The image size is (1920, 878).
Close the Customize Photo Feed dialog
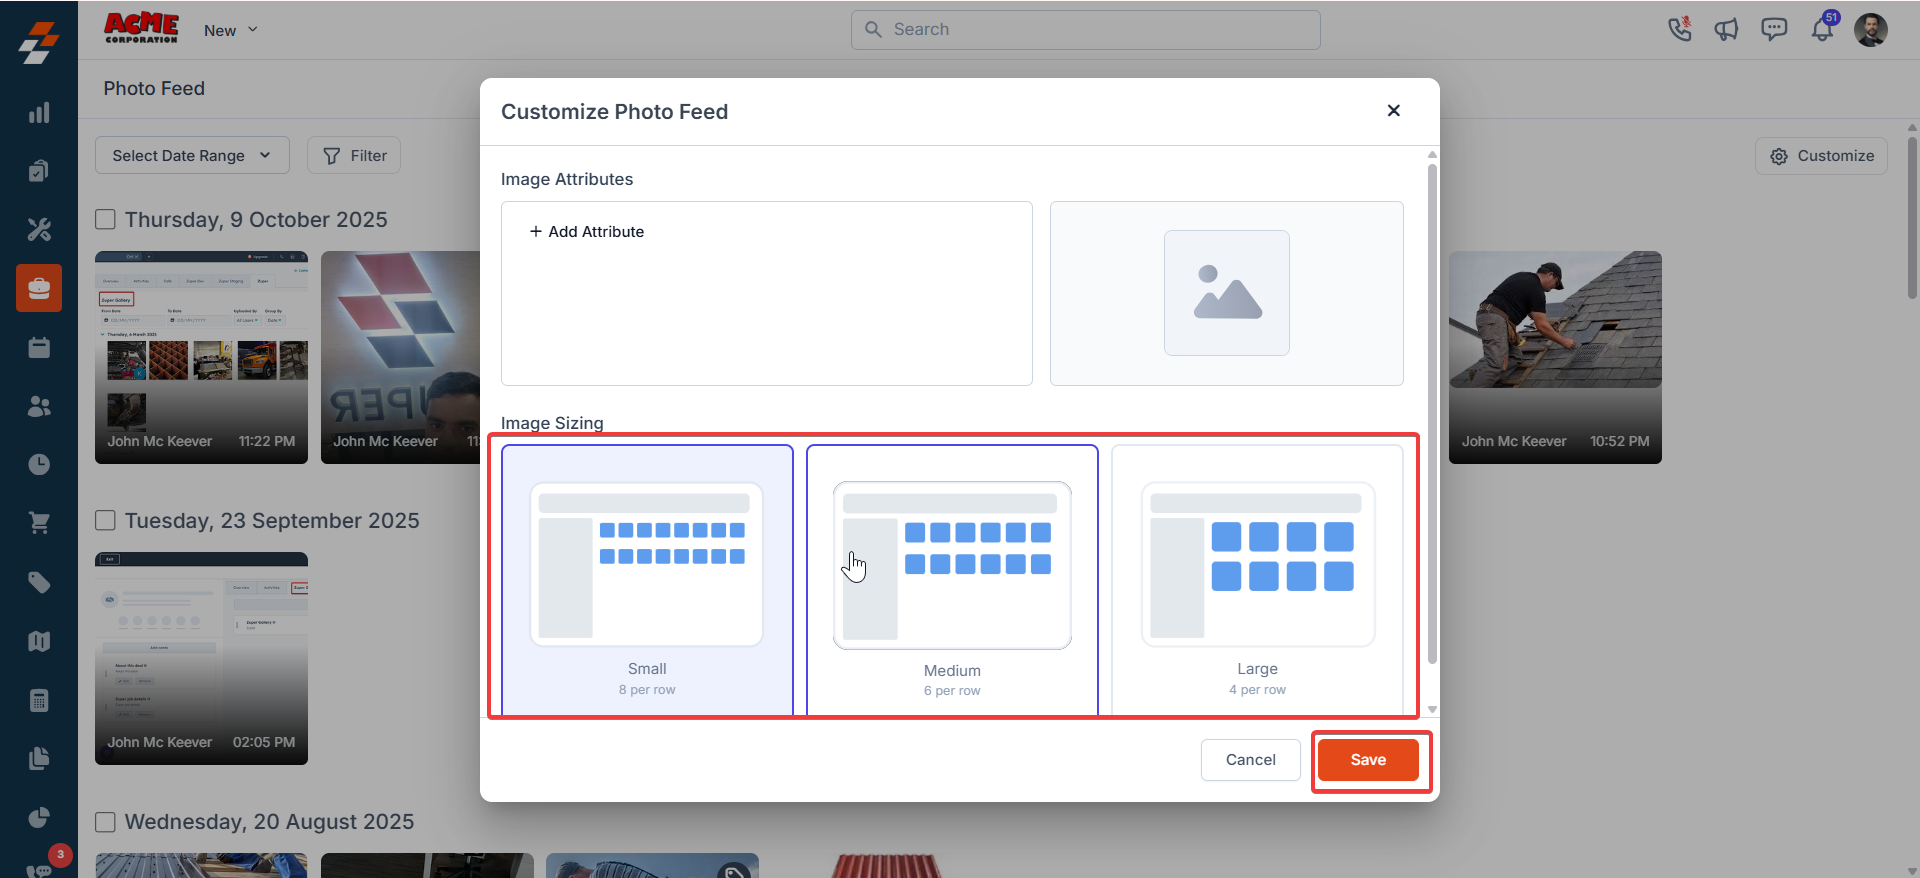pyautogui.click(x=1393, y=110)
